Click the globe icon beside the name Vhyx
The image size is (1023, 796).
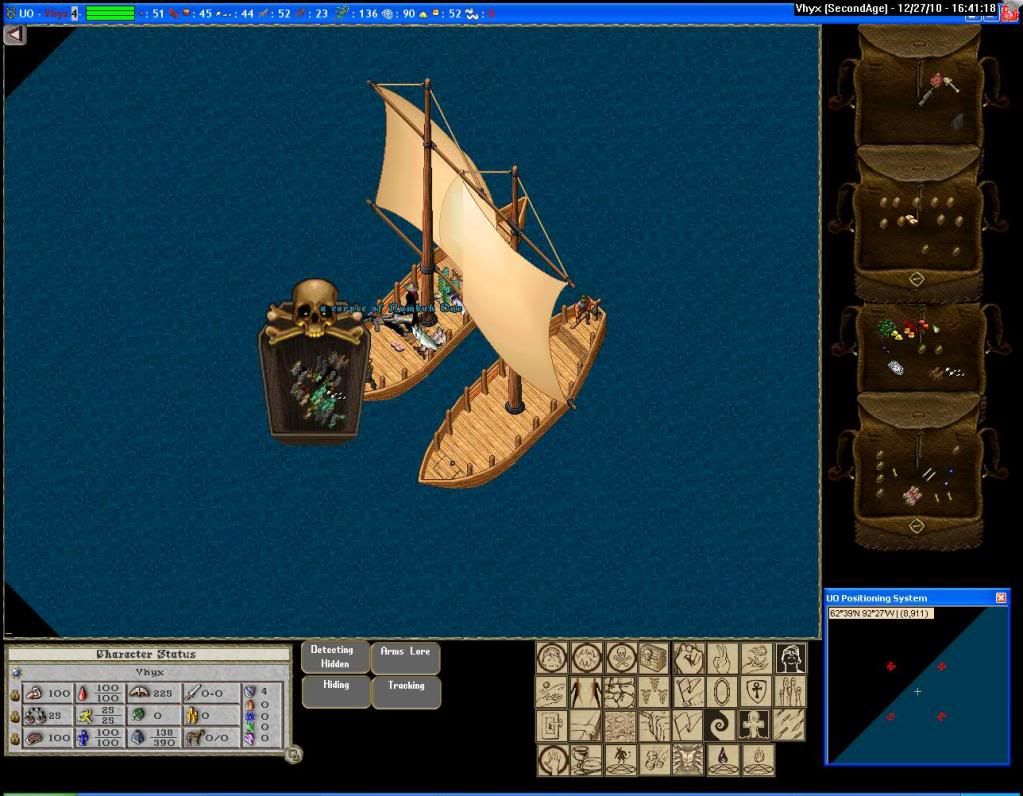point(16,672)
